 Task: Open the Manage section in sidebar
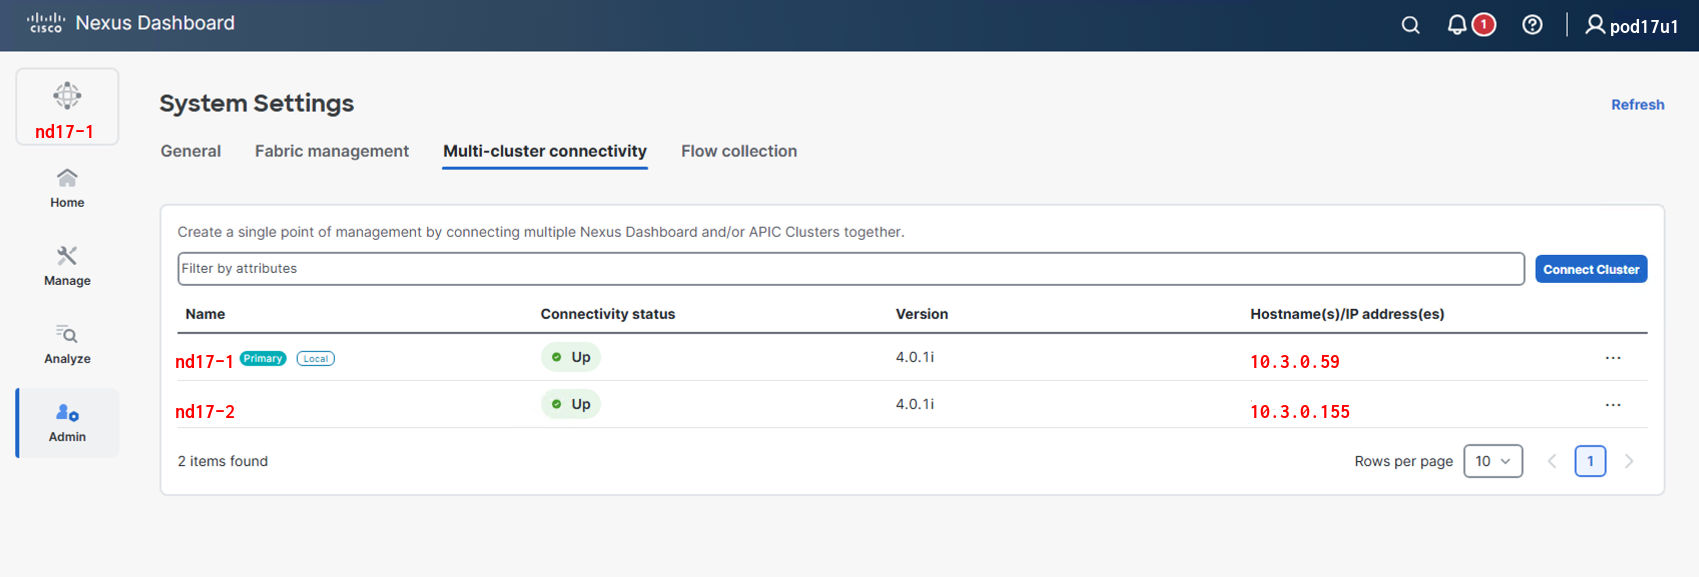(x=67, y=266)
